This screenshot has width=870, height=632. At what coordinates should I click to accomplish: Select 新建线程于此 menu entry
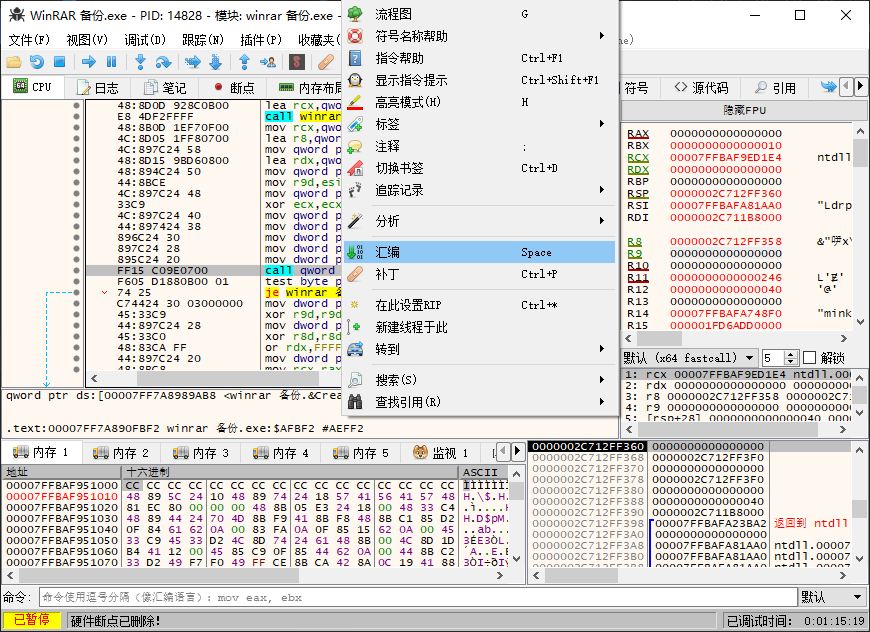coord(480,327)
